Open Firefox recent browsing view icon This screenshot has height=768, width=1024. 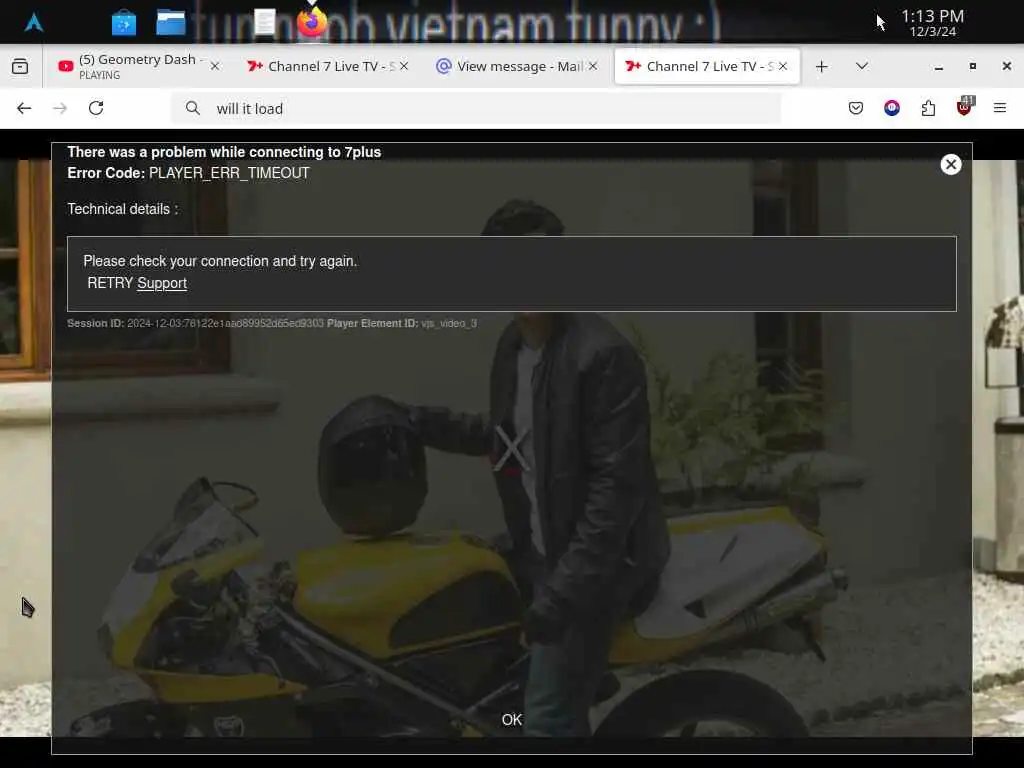click(20, 66)
